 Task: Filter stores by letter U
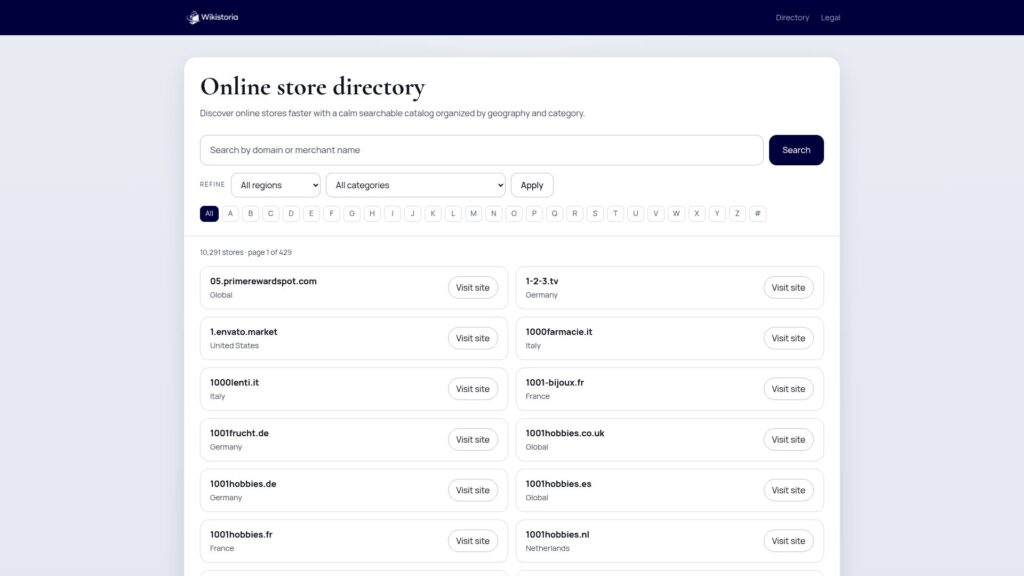[x=635, y=214]
